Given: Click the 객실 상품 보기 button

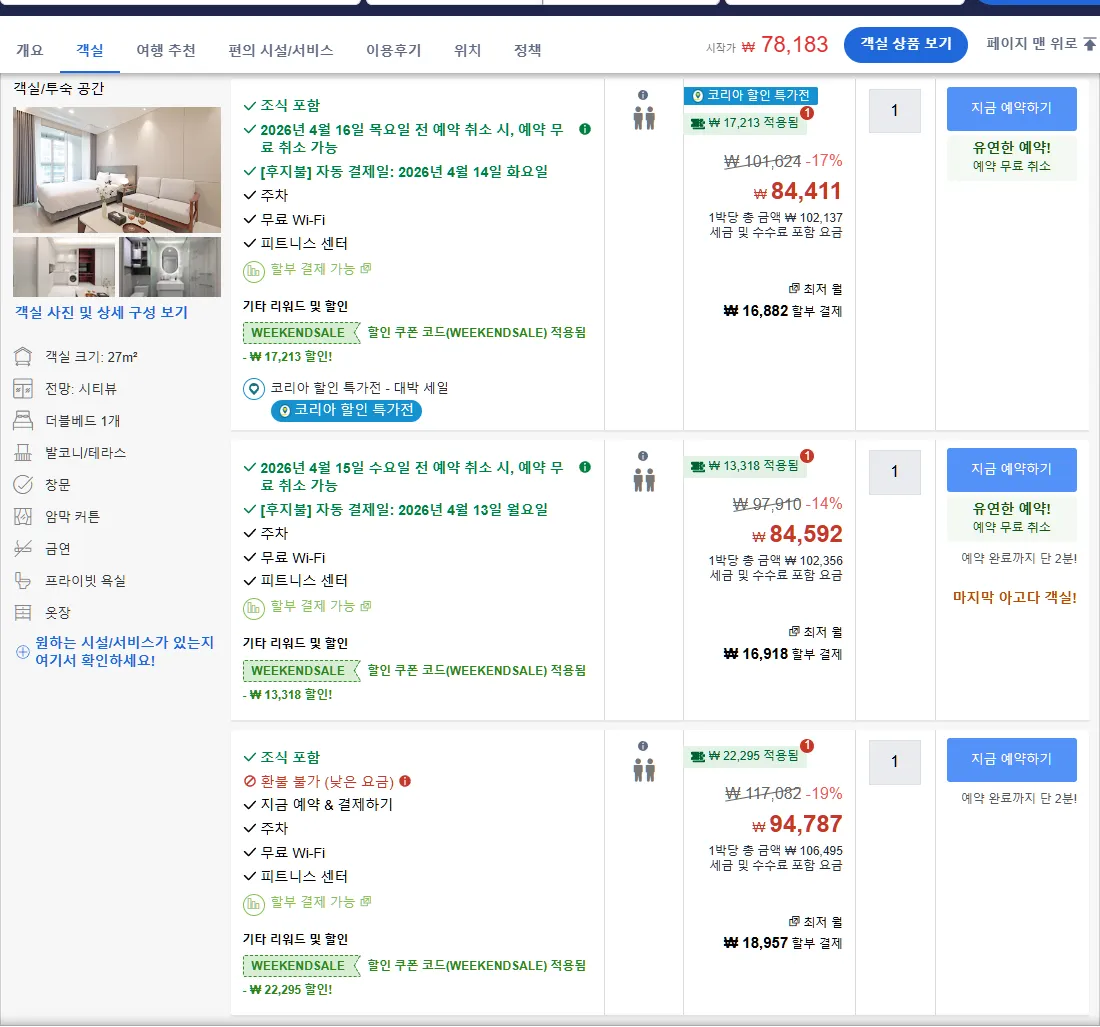Looking at the screenshot, I should pos(906,44).
